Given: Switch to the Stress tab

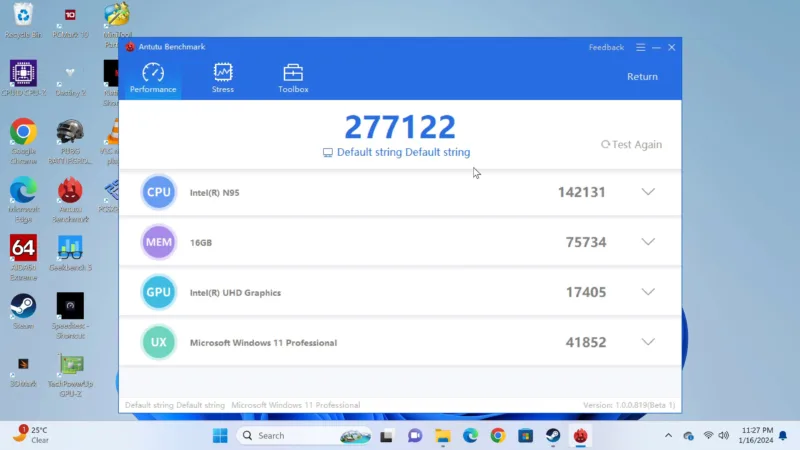Looking at the screenshot, I should 223,78.
